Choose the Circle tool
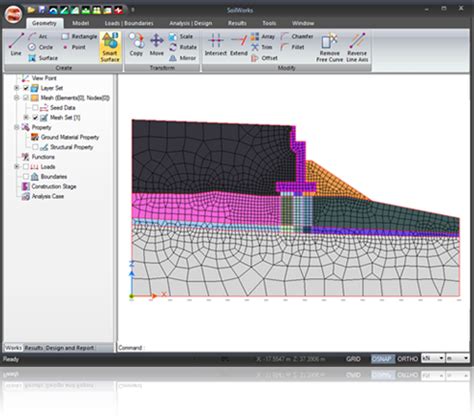Screen dimensions: 474x420 pyautogui.click(x=40, y=47)
